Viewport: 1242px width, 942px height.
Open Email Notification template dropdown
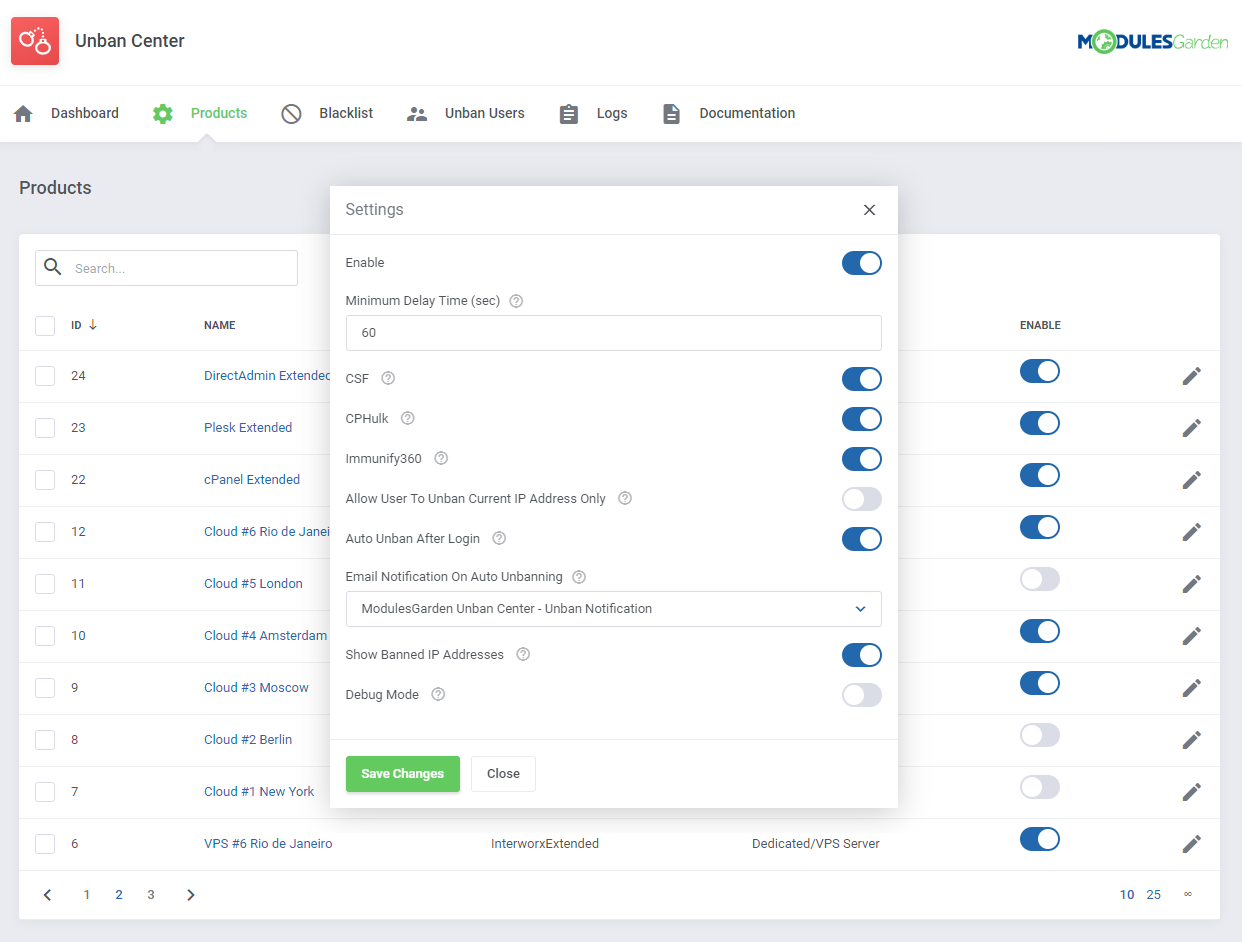614,609
